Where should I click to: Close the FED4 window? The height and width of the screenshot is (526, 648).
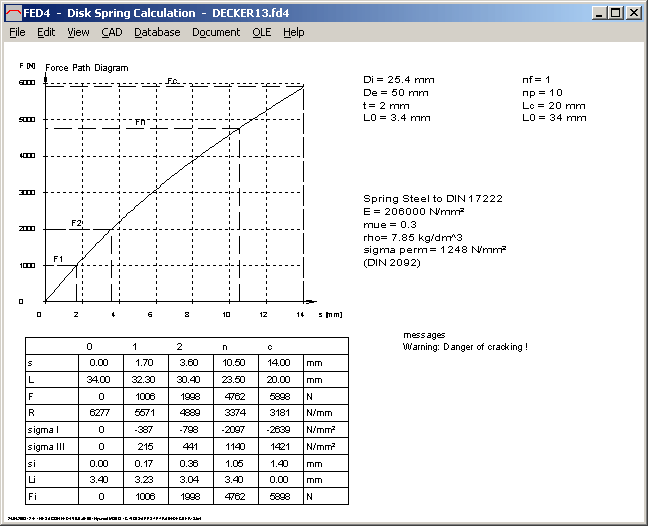pyautogui.click(x=632, y=13)
